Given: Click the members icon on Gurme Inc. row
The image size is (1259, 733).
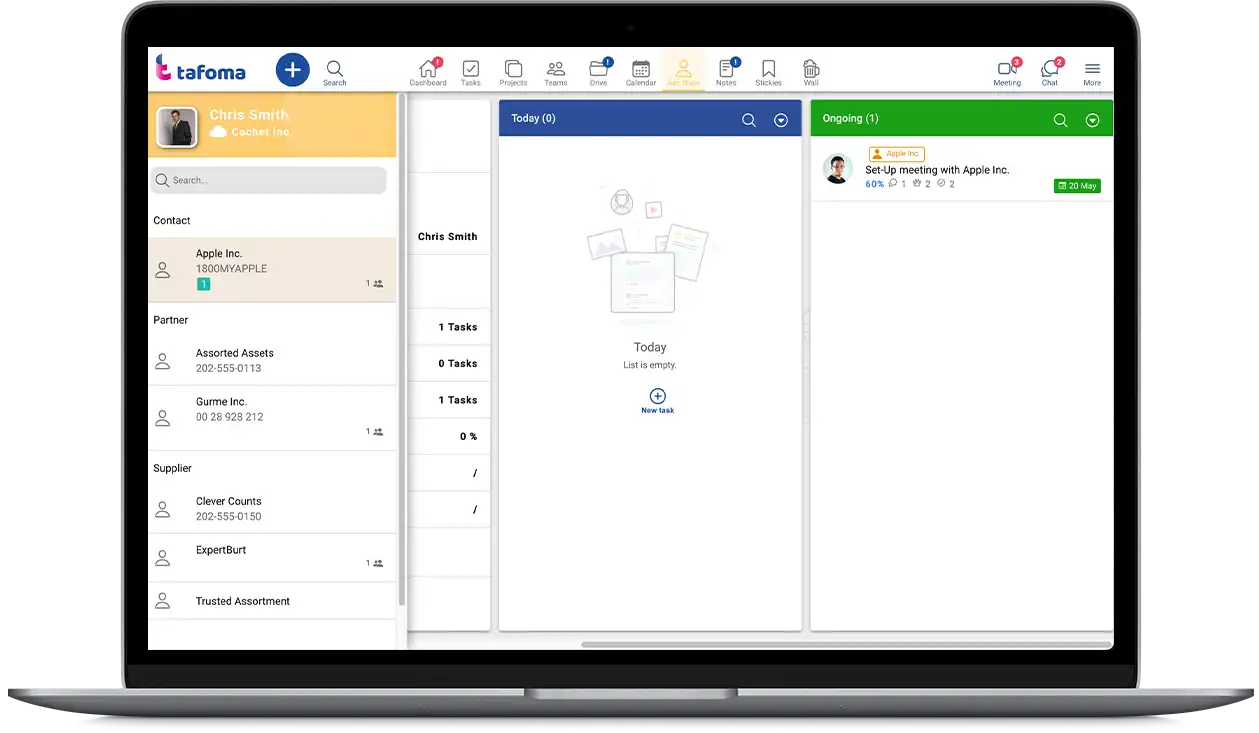Looking at the screenshot, I should pyautogui.click(x=378, y=432).
